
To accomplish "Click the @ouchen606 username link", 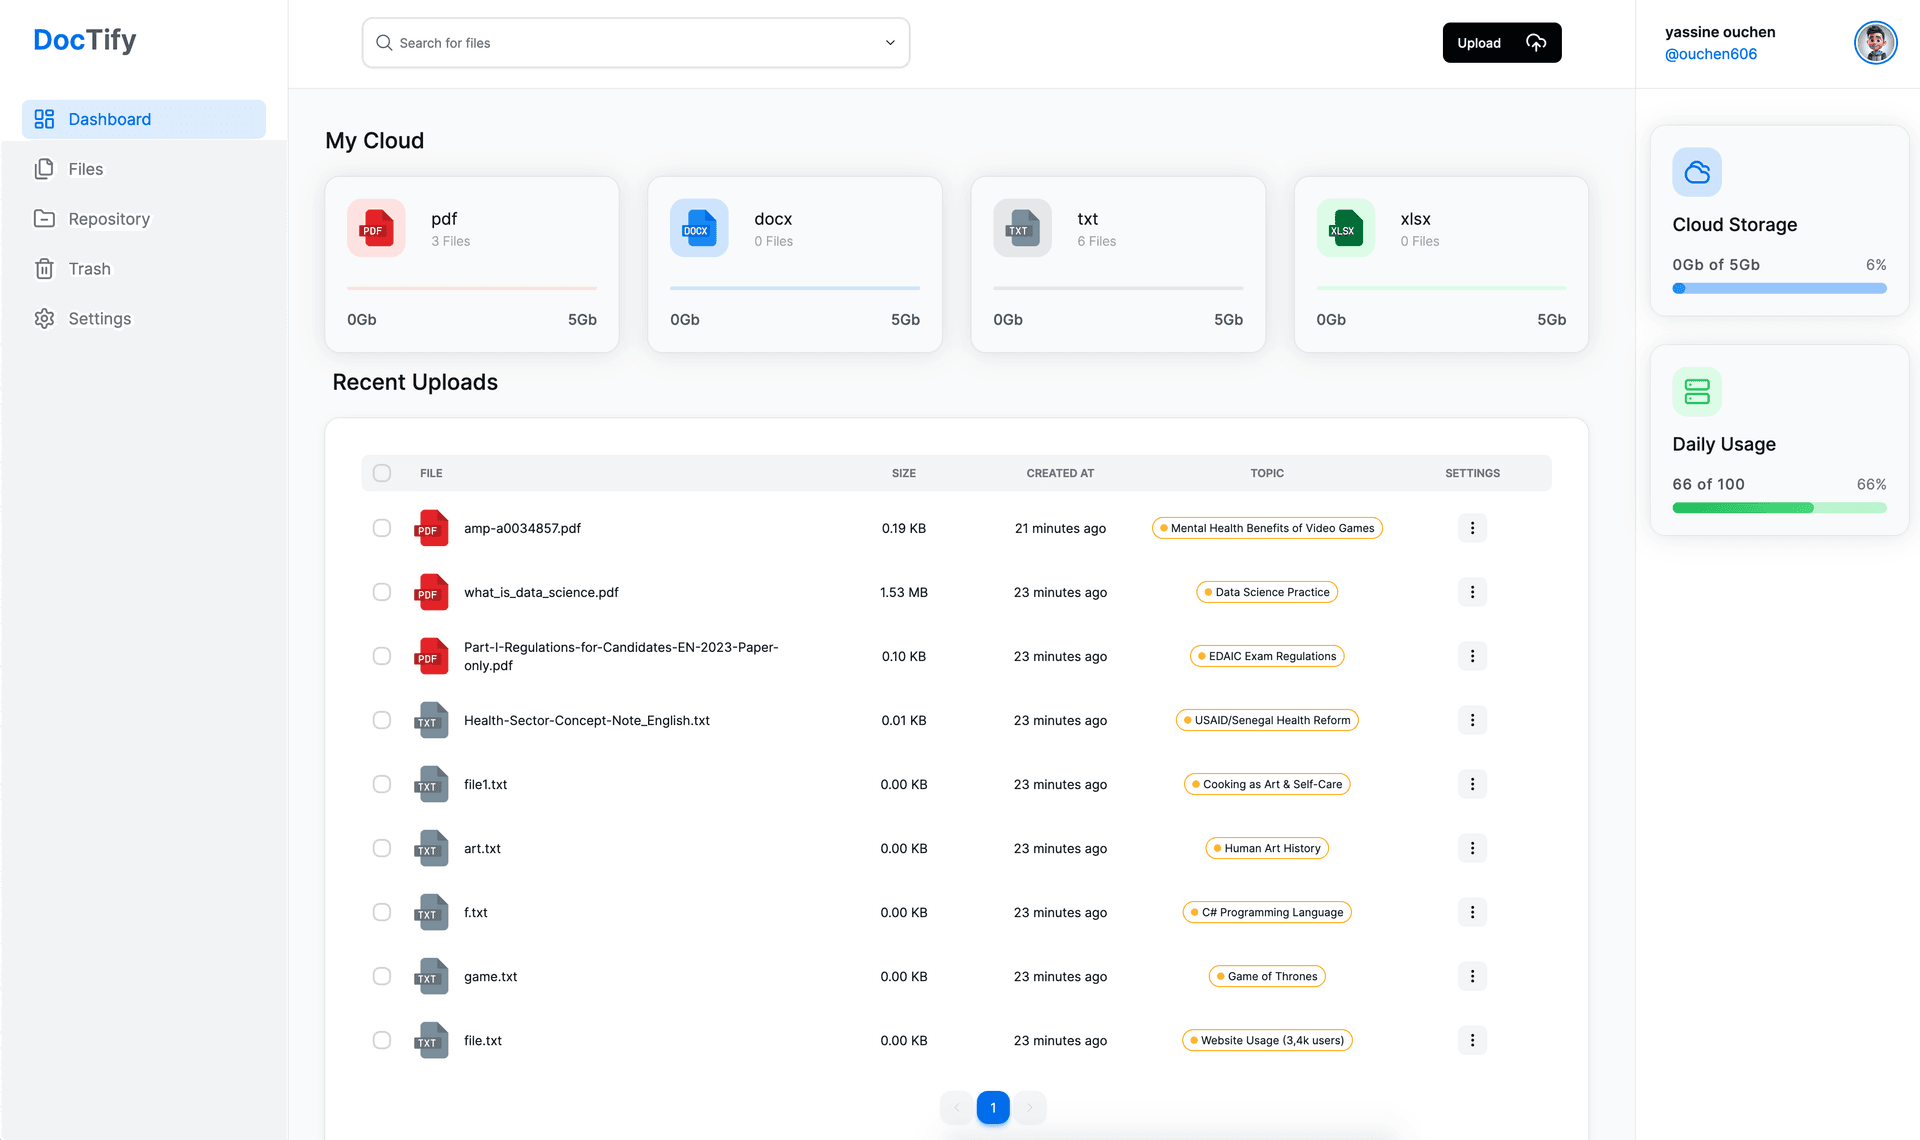I will point(1710,54).
